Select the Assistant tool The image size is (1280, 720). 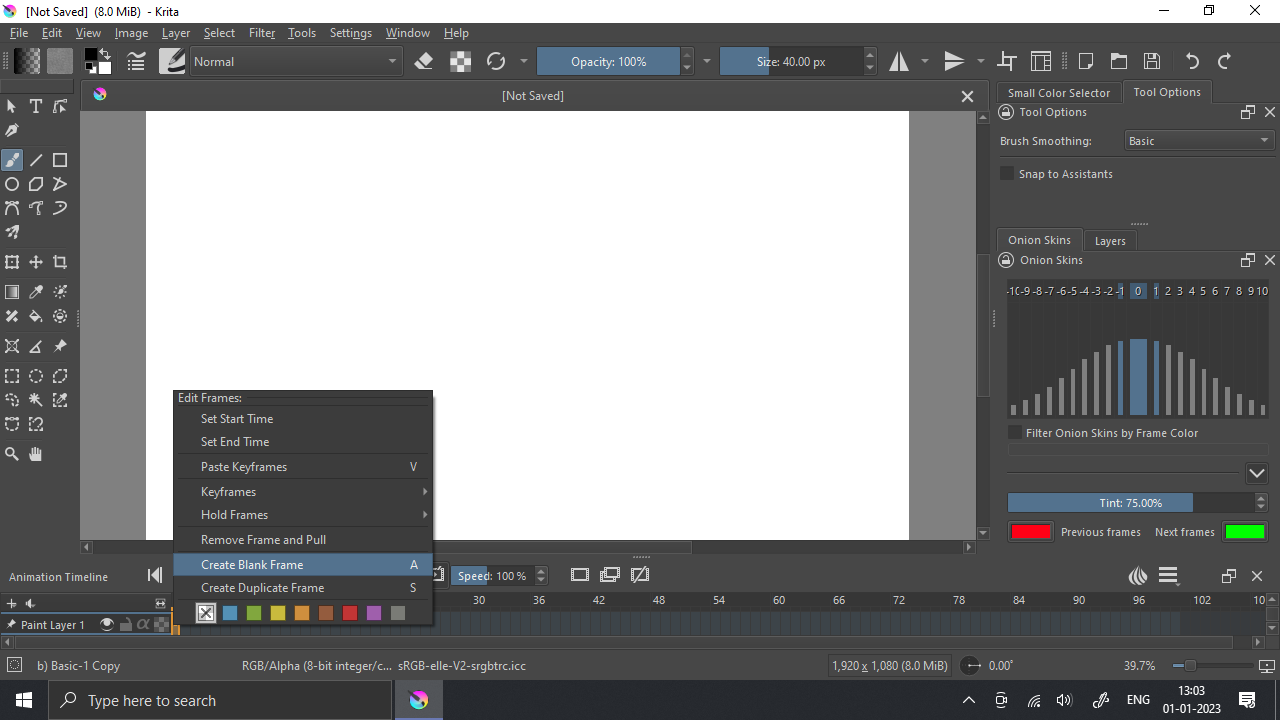click(x=12, y=346)
